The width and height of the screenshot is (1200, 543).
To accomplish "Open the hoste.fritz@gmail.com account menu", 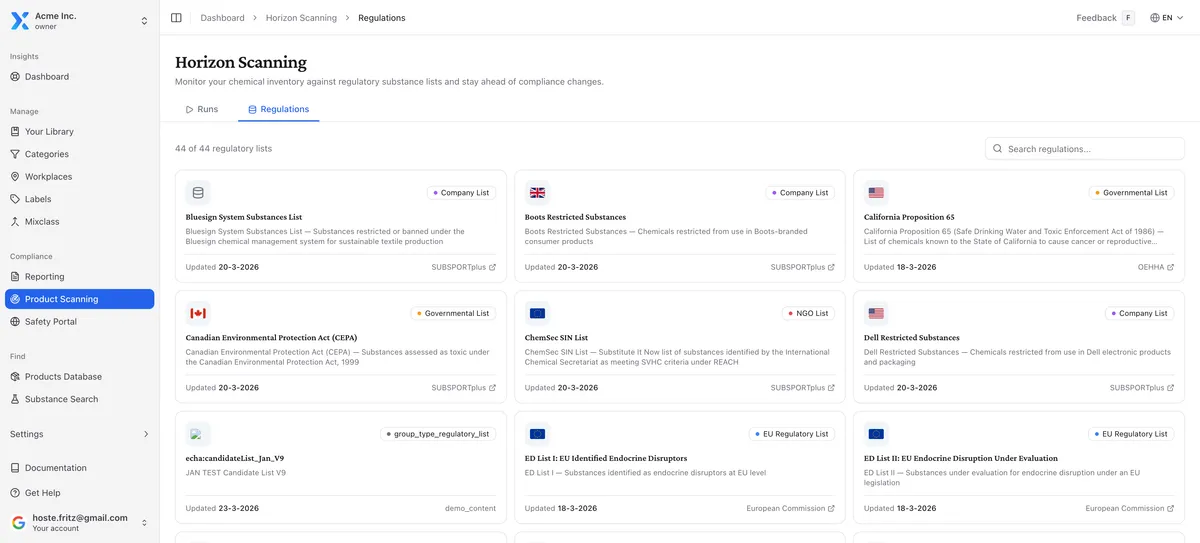I will [80, 522].
